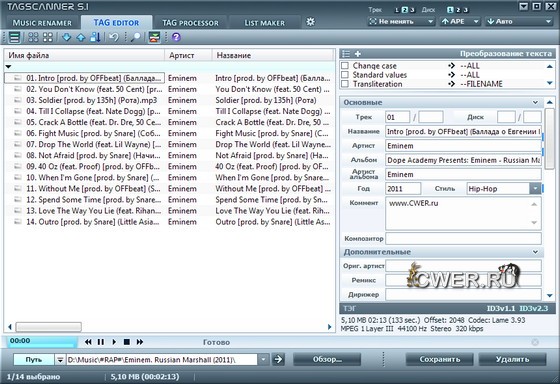560x384 pixels.
Task: Enable the Standard values checkbox
Action: tap(345, 75)
